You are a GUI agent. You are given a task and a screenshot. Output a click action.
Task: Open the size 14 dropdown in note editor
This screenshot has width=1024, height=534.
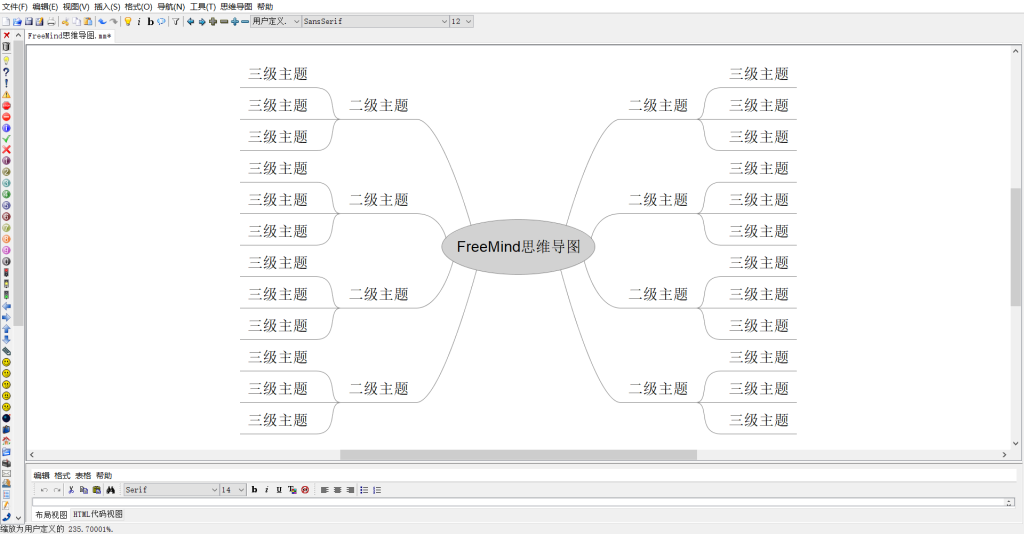pyautogui.click(x=232, y=490)
